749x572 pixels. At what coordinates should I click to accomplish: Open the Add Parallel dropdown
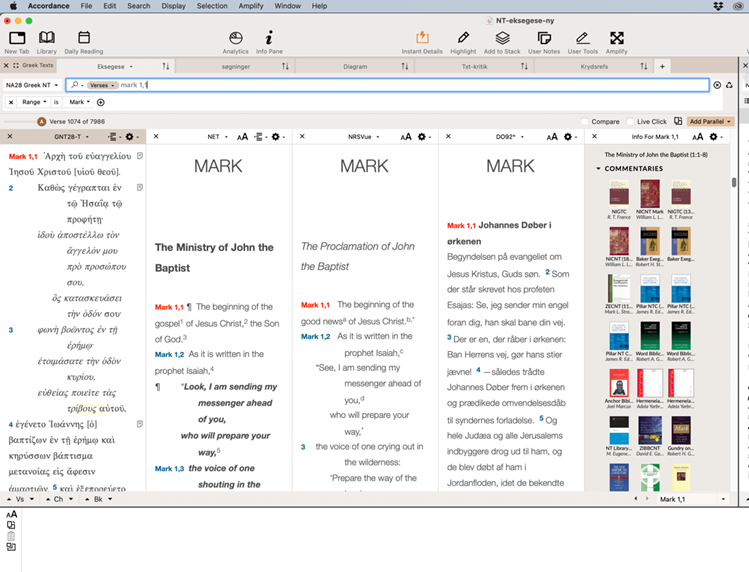pyautogui.click(x=710, y=121)
